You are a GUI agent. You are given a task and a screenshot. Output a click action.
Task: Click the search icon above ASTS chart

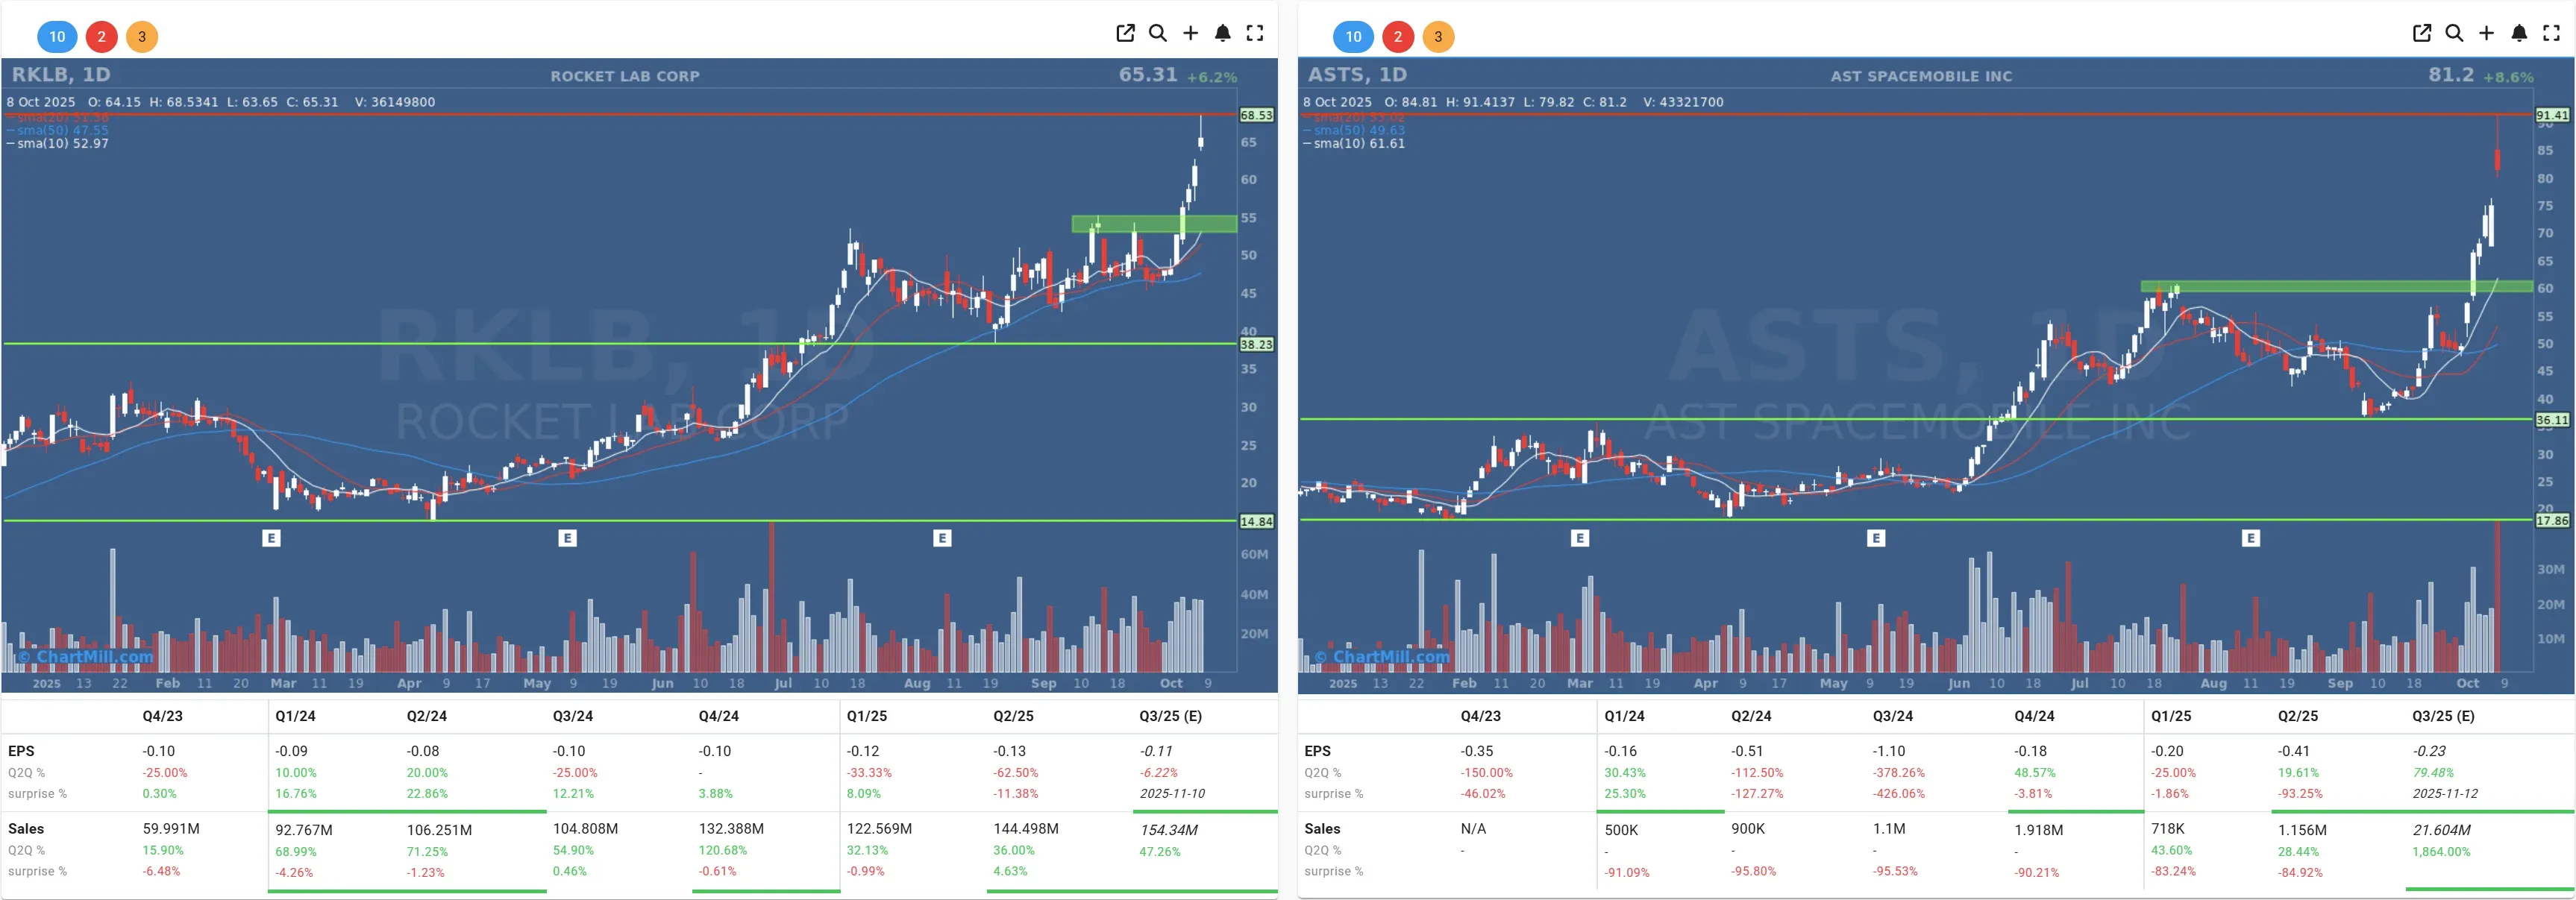(2454, 33)
